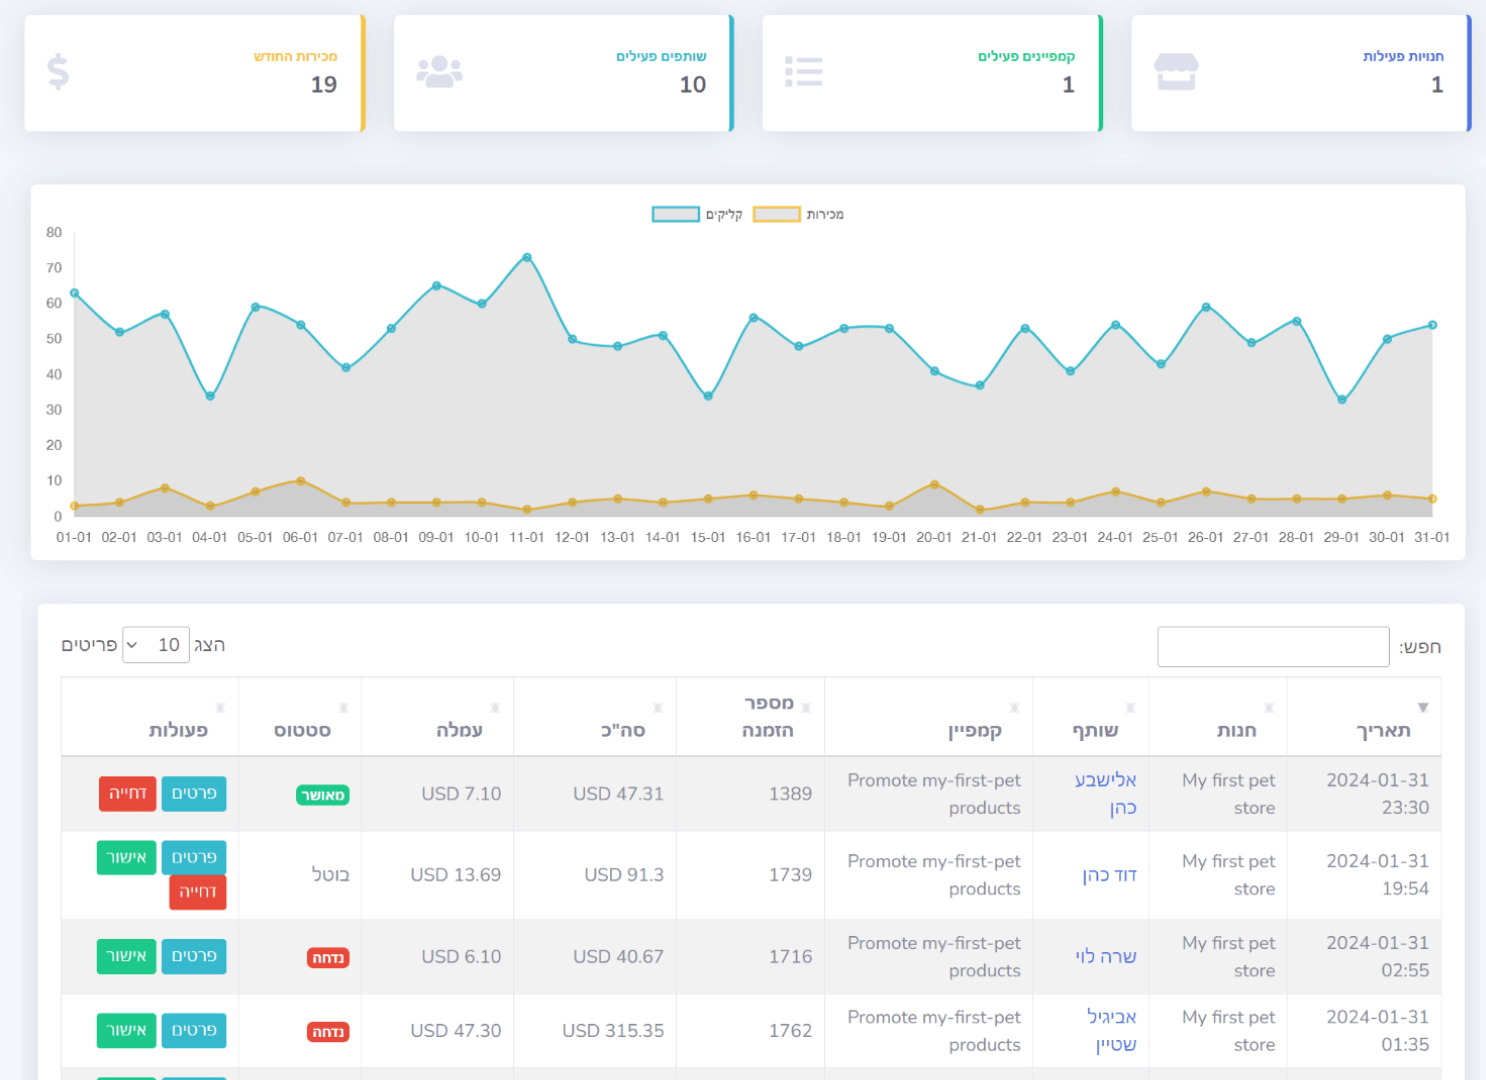Click the list icon on the active campaigns card
The width and height of the screenshot is (1486, 1080).
click(804, 71)
